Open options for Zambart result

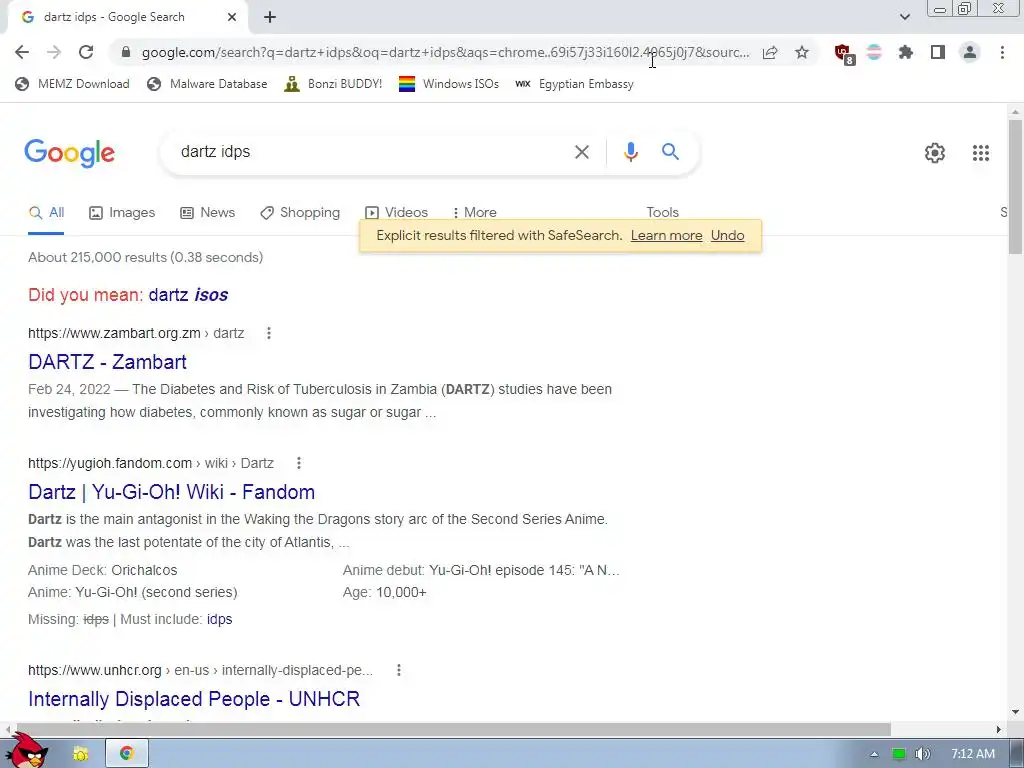tap(268, 333)
